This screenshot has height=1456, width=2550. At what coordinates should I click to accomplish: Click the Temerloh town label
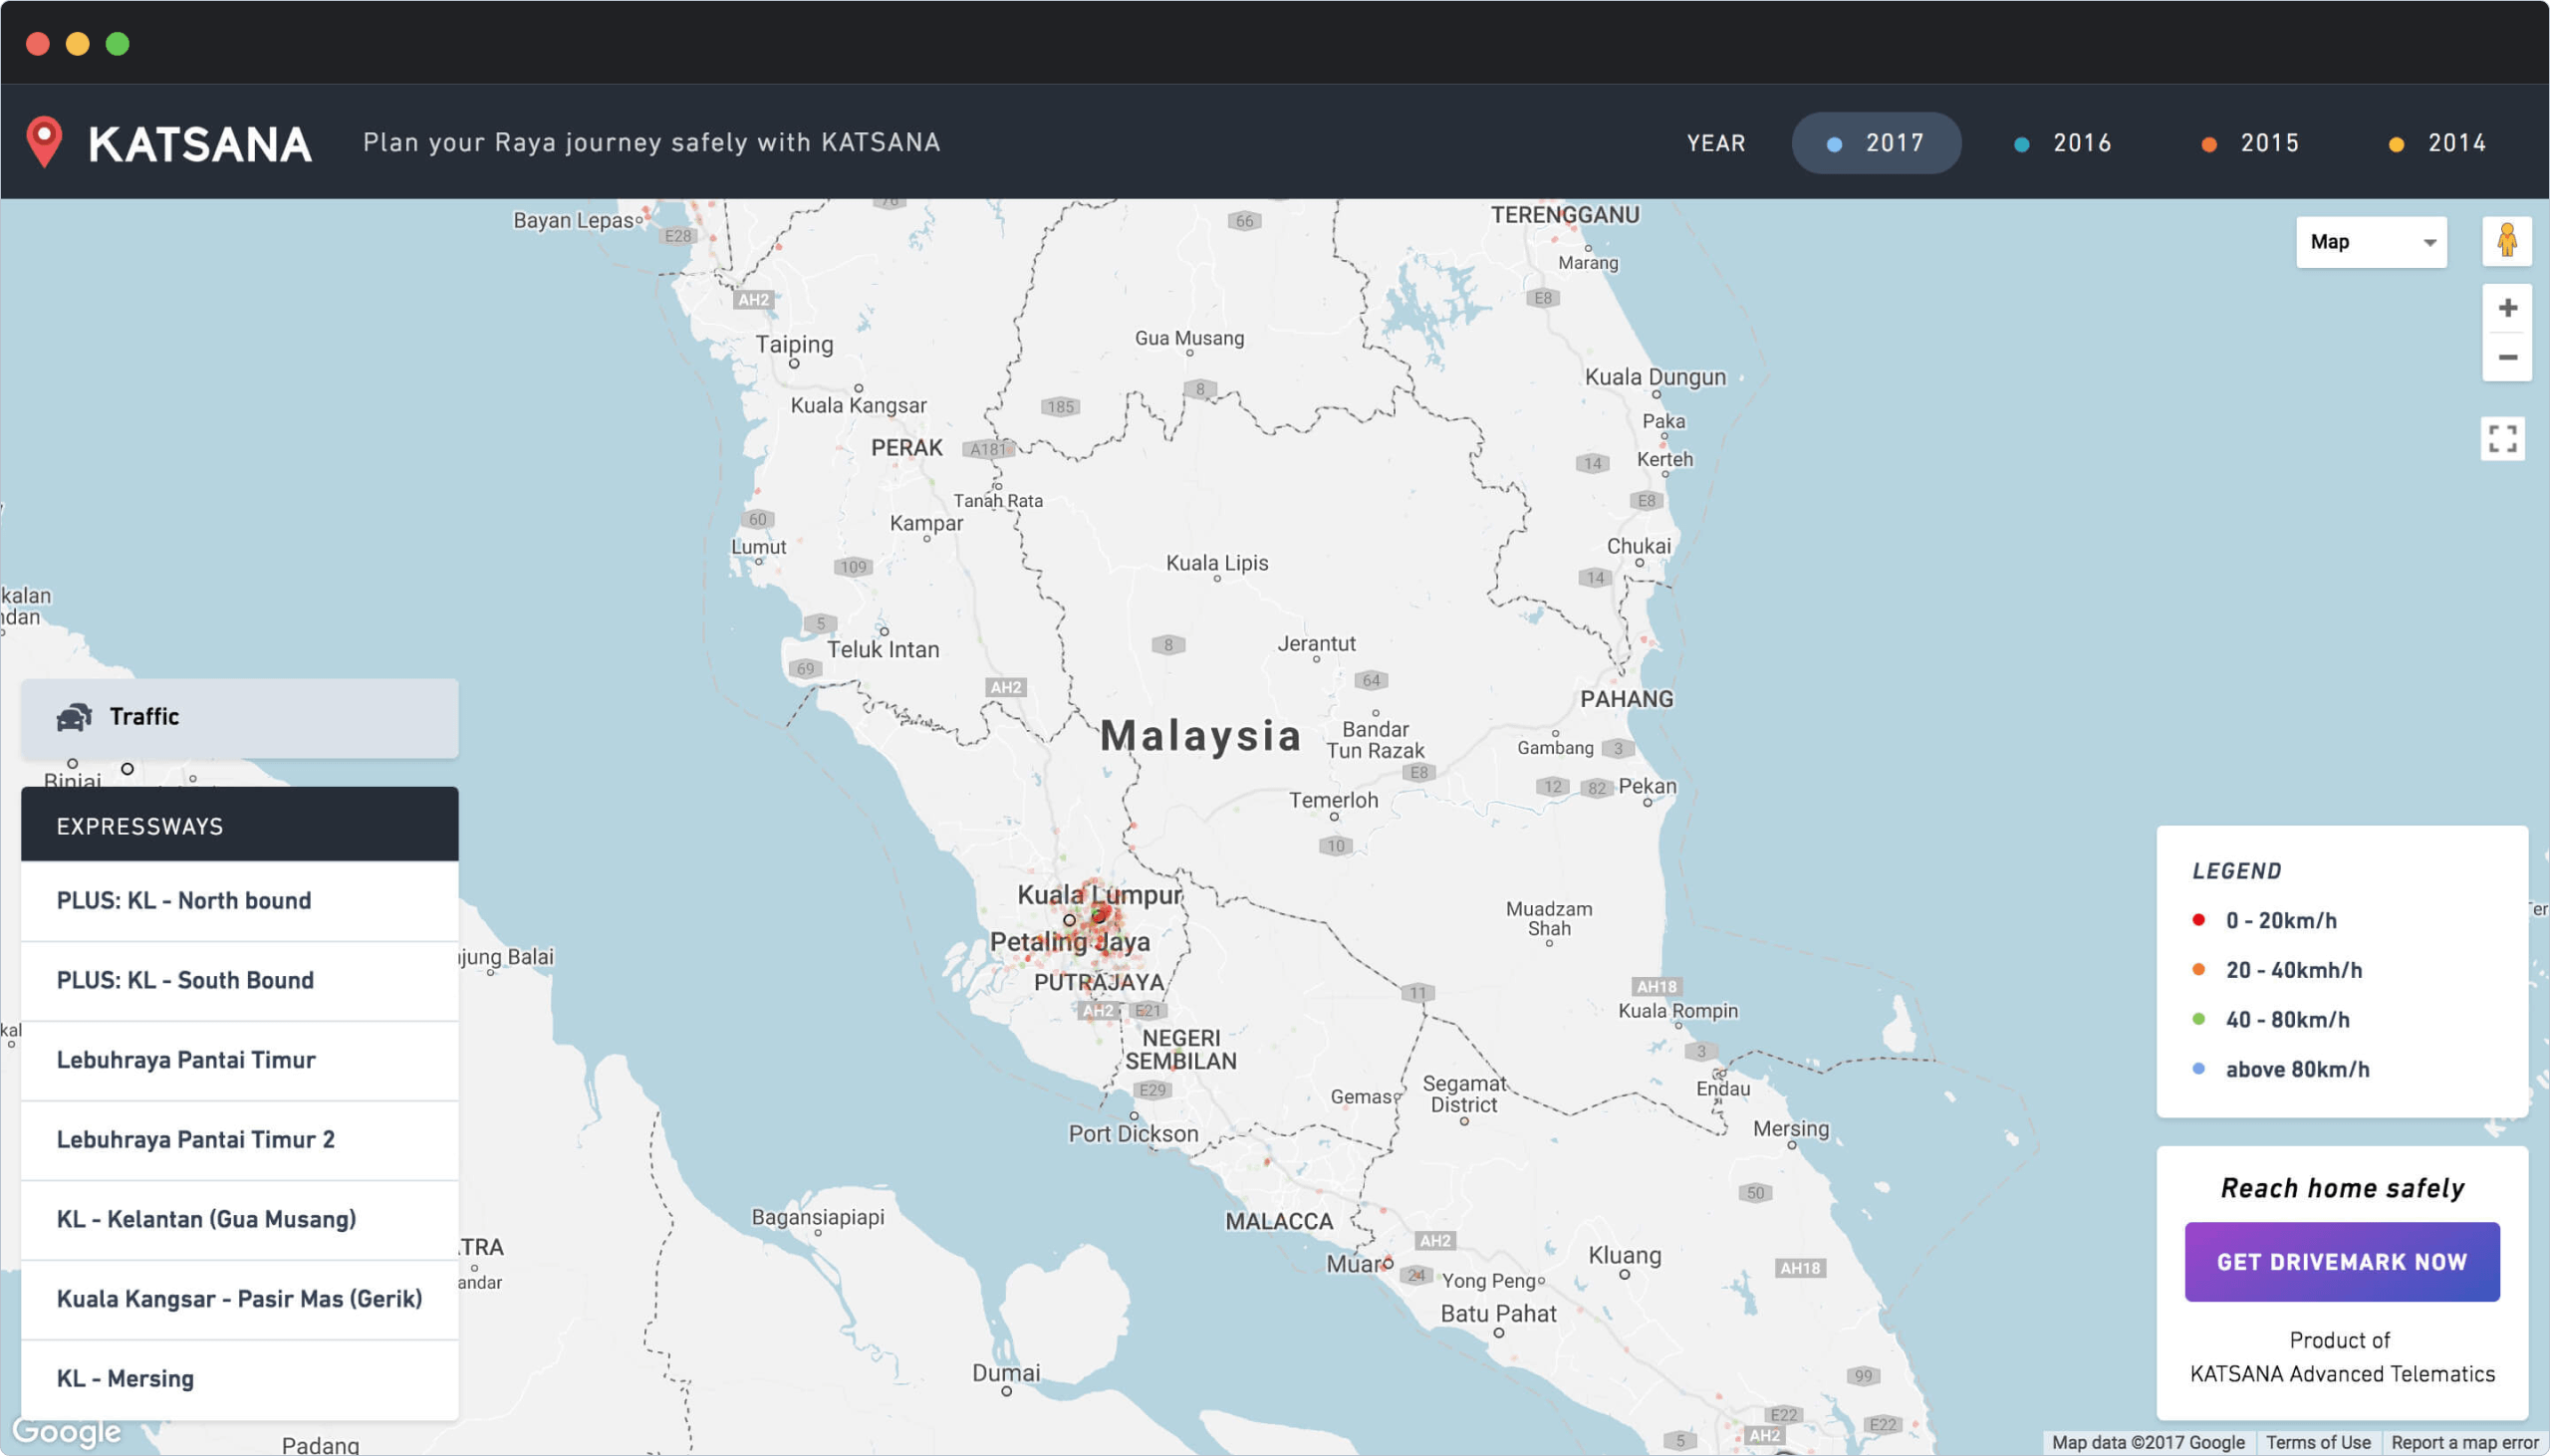[x=1333, y=800]
